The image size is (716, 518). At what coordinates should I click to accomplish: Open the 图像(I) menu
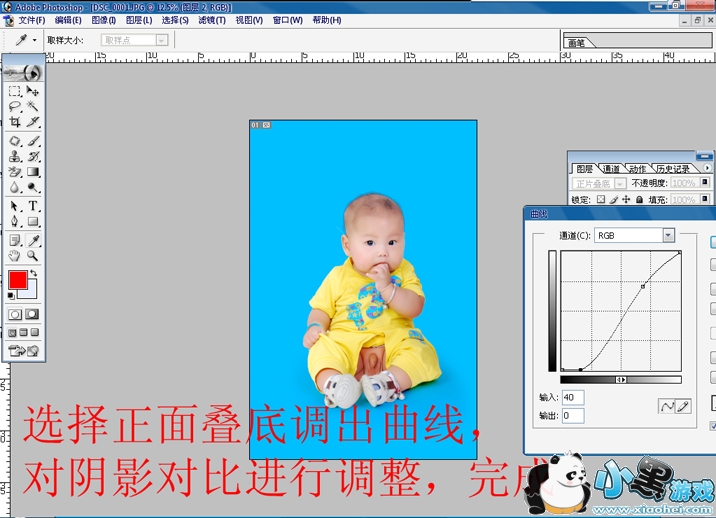click(x=104, y=20)
